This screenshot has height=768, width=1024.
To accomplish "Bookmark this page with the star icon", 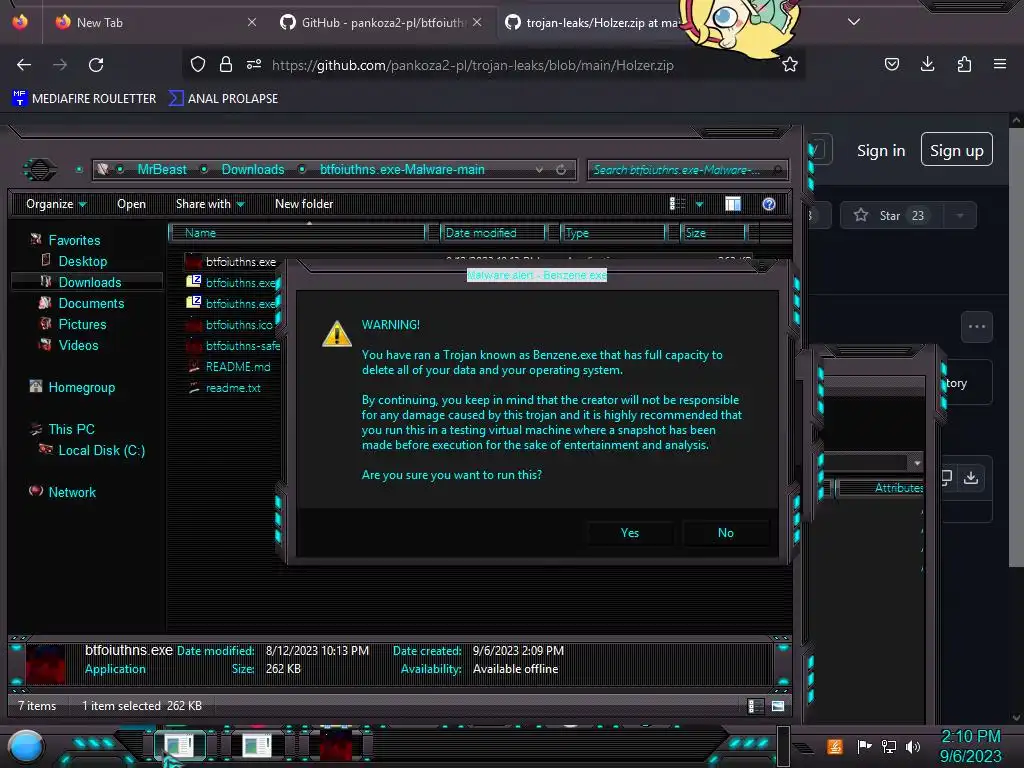I will [790, 64].
